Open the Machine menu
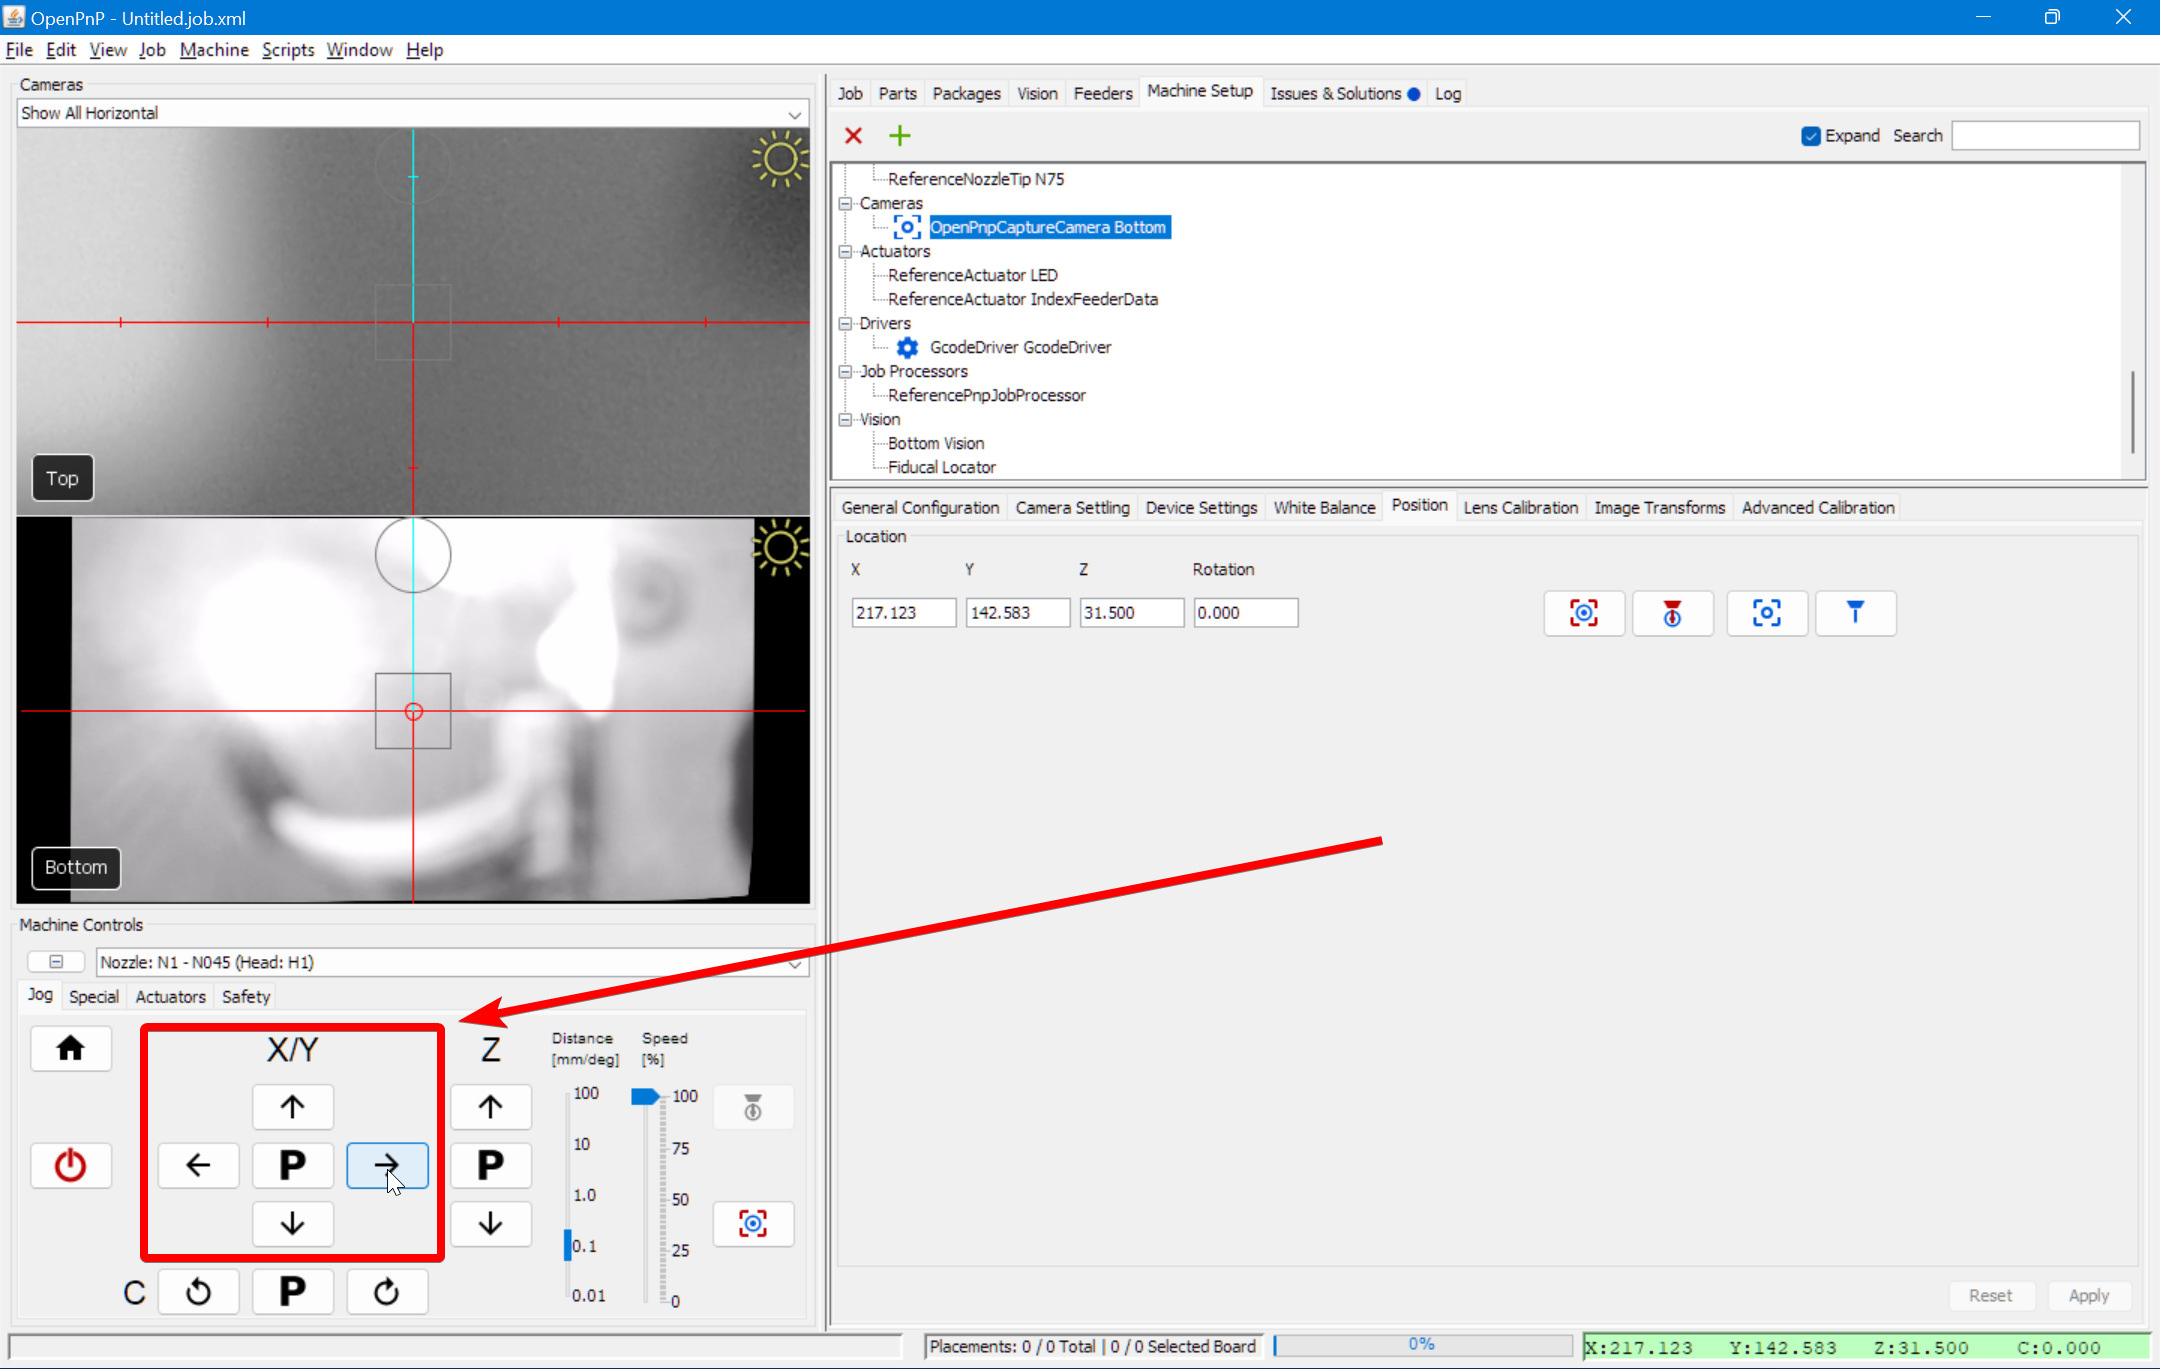 [214, 50]
